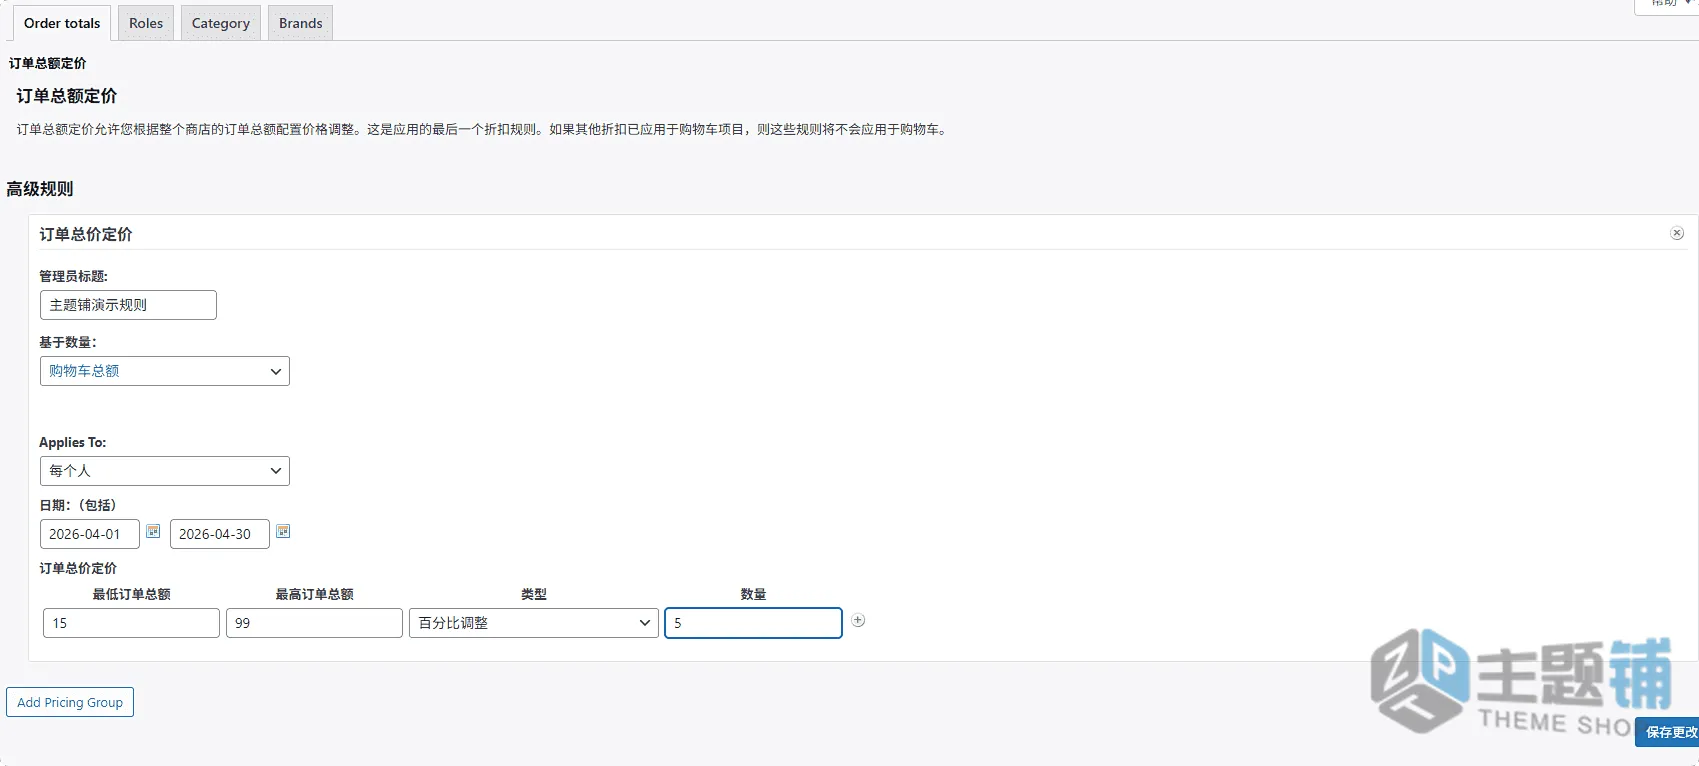
Task: Add a pricing row with plus icon
Action: 858,620
